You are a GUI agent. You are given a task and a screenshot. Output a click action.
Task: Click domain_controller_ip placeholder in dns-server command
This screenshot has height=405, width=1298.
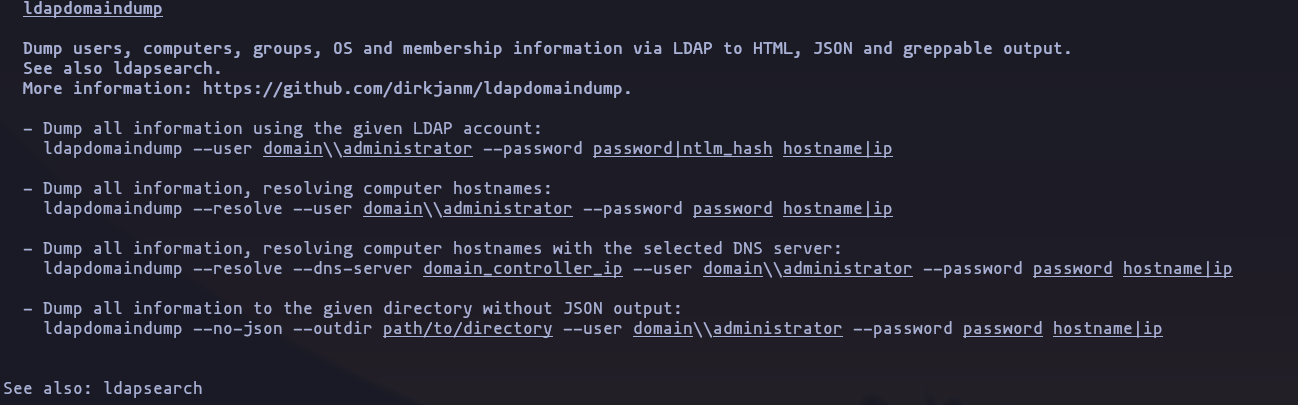(x=522, y=268)
